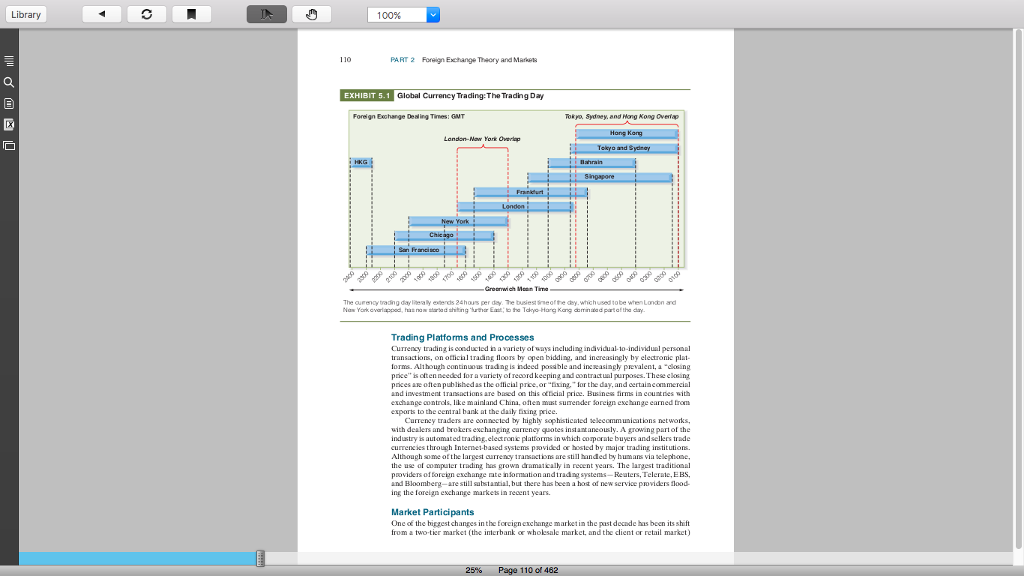Click the "PART 2" header text
1024x576 pixels.
(x=402, y=60)
